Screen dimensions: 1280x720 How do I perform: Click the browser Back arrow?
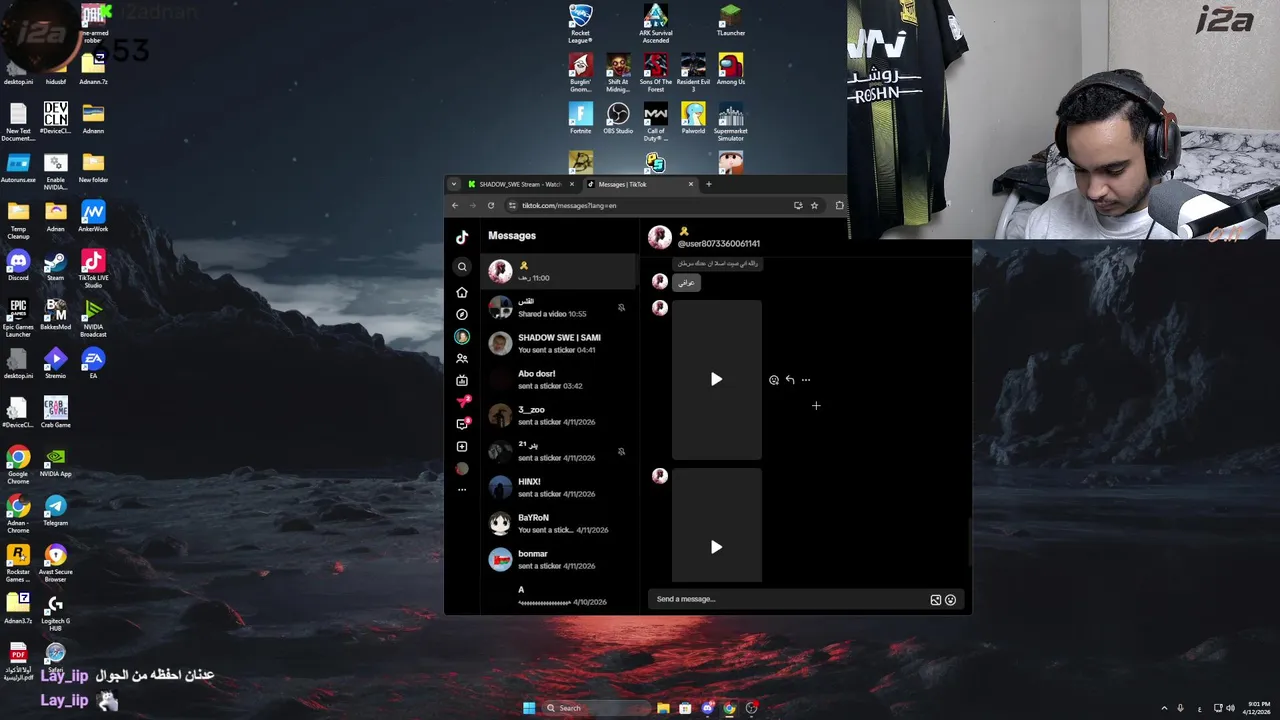click(455, 205)
